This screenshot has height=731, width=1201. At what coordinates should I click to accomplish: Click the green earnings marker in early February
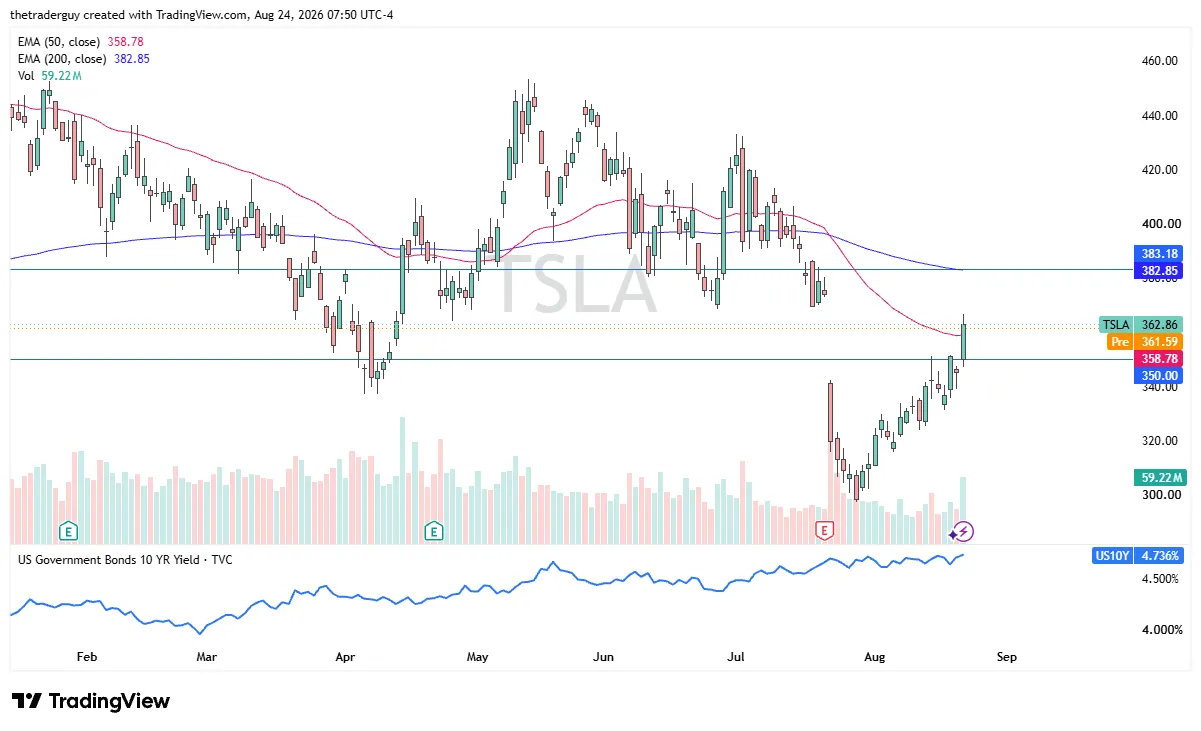tap(69, 530)
